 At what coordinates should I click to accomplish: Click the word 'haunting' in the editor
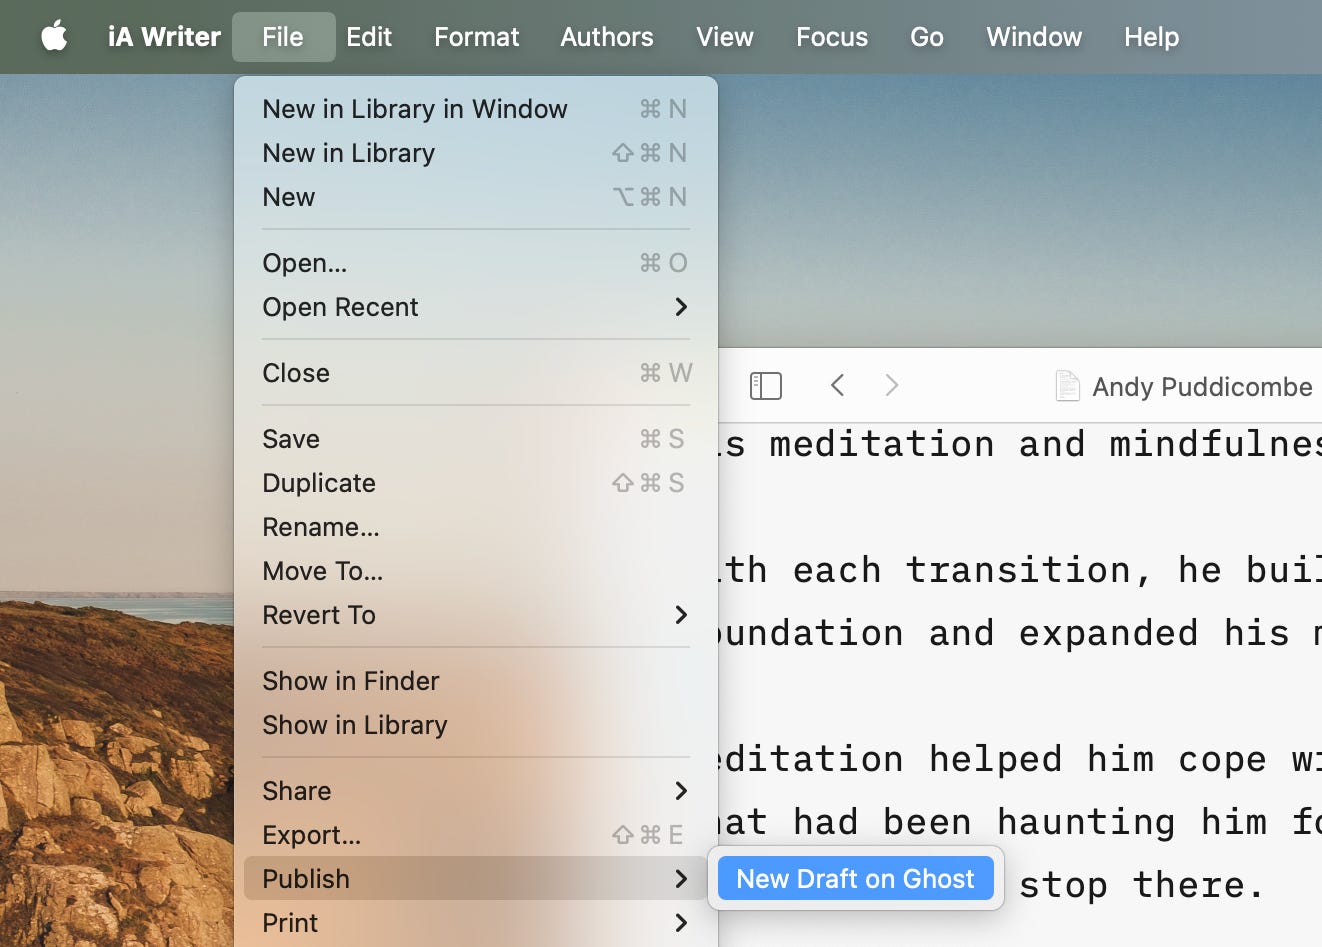(1086, 822)
